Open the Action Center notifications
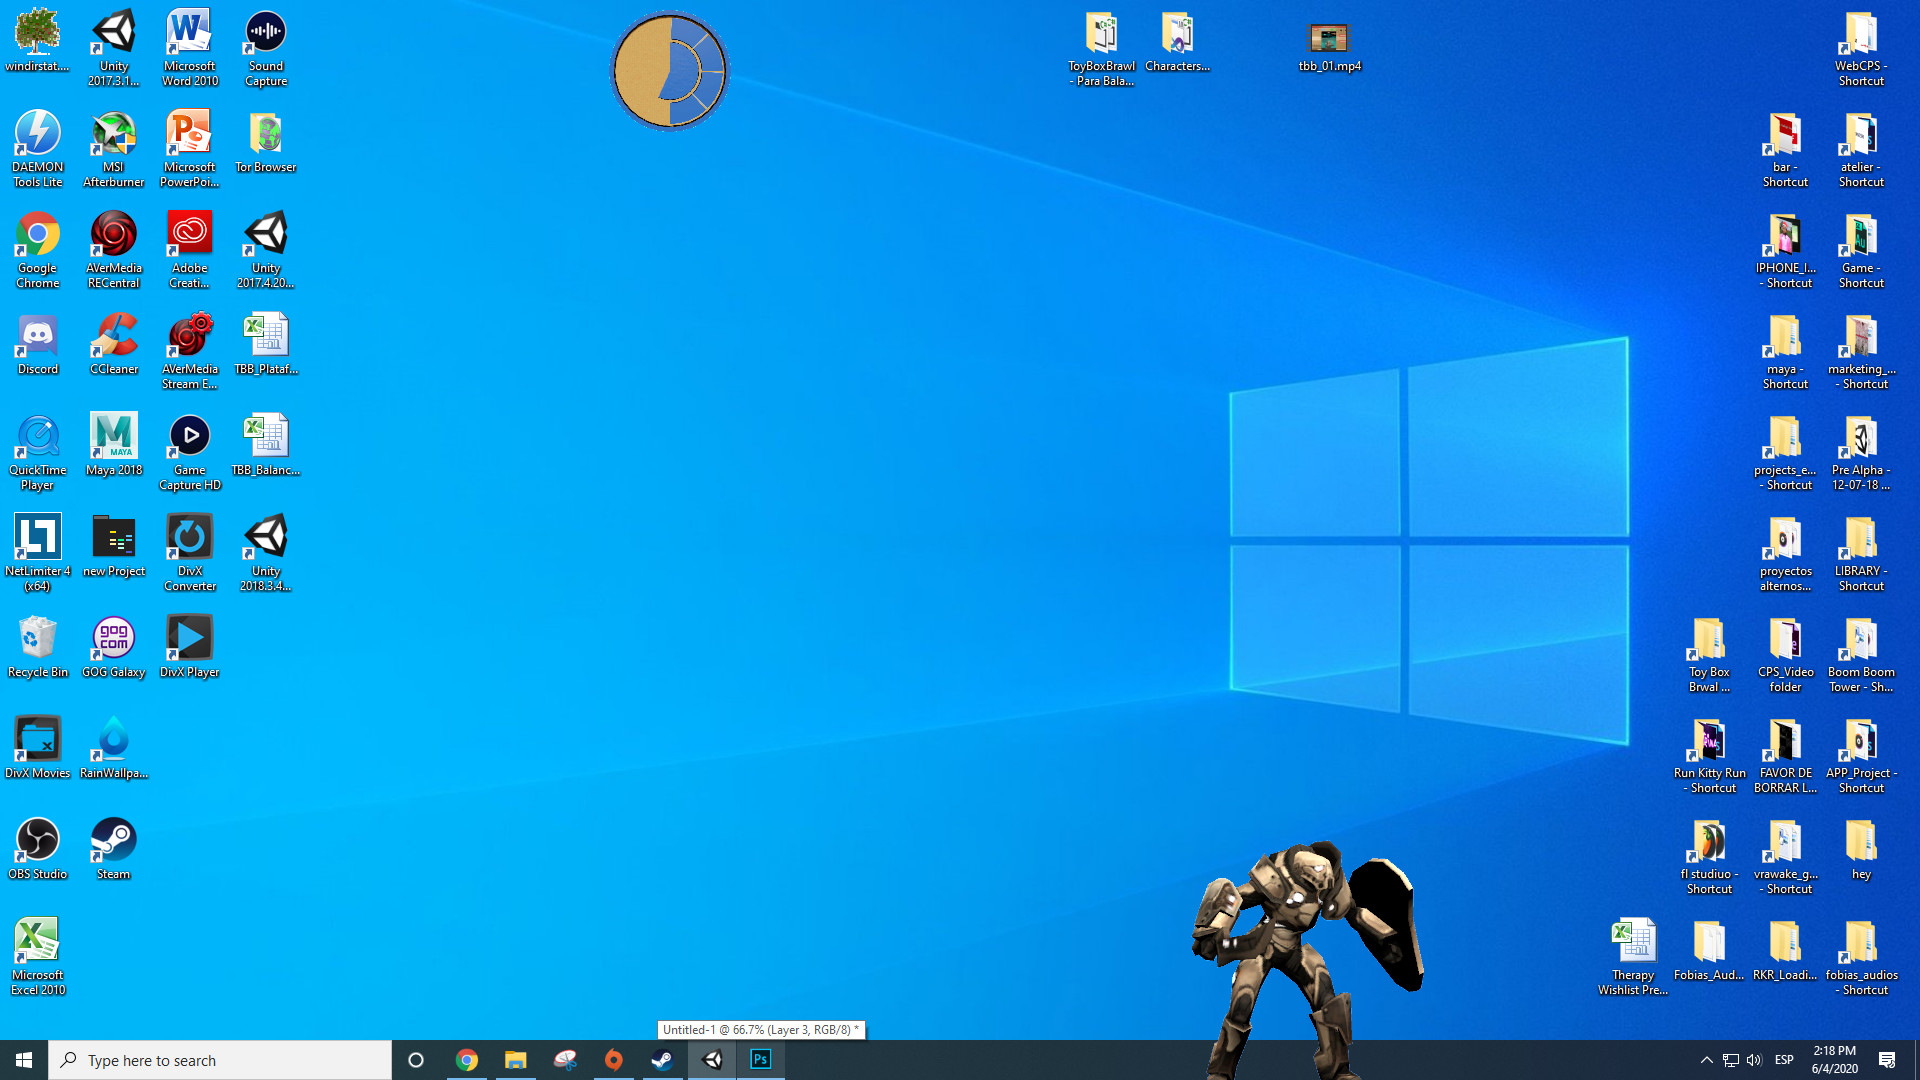The image size is (1920, 1080). [1887, 1060]
